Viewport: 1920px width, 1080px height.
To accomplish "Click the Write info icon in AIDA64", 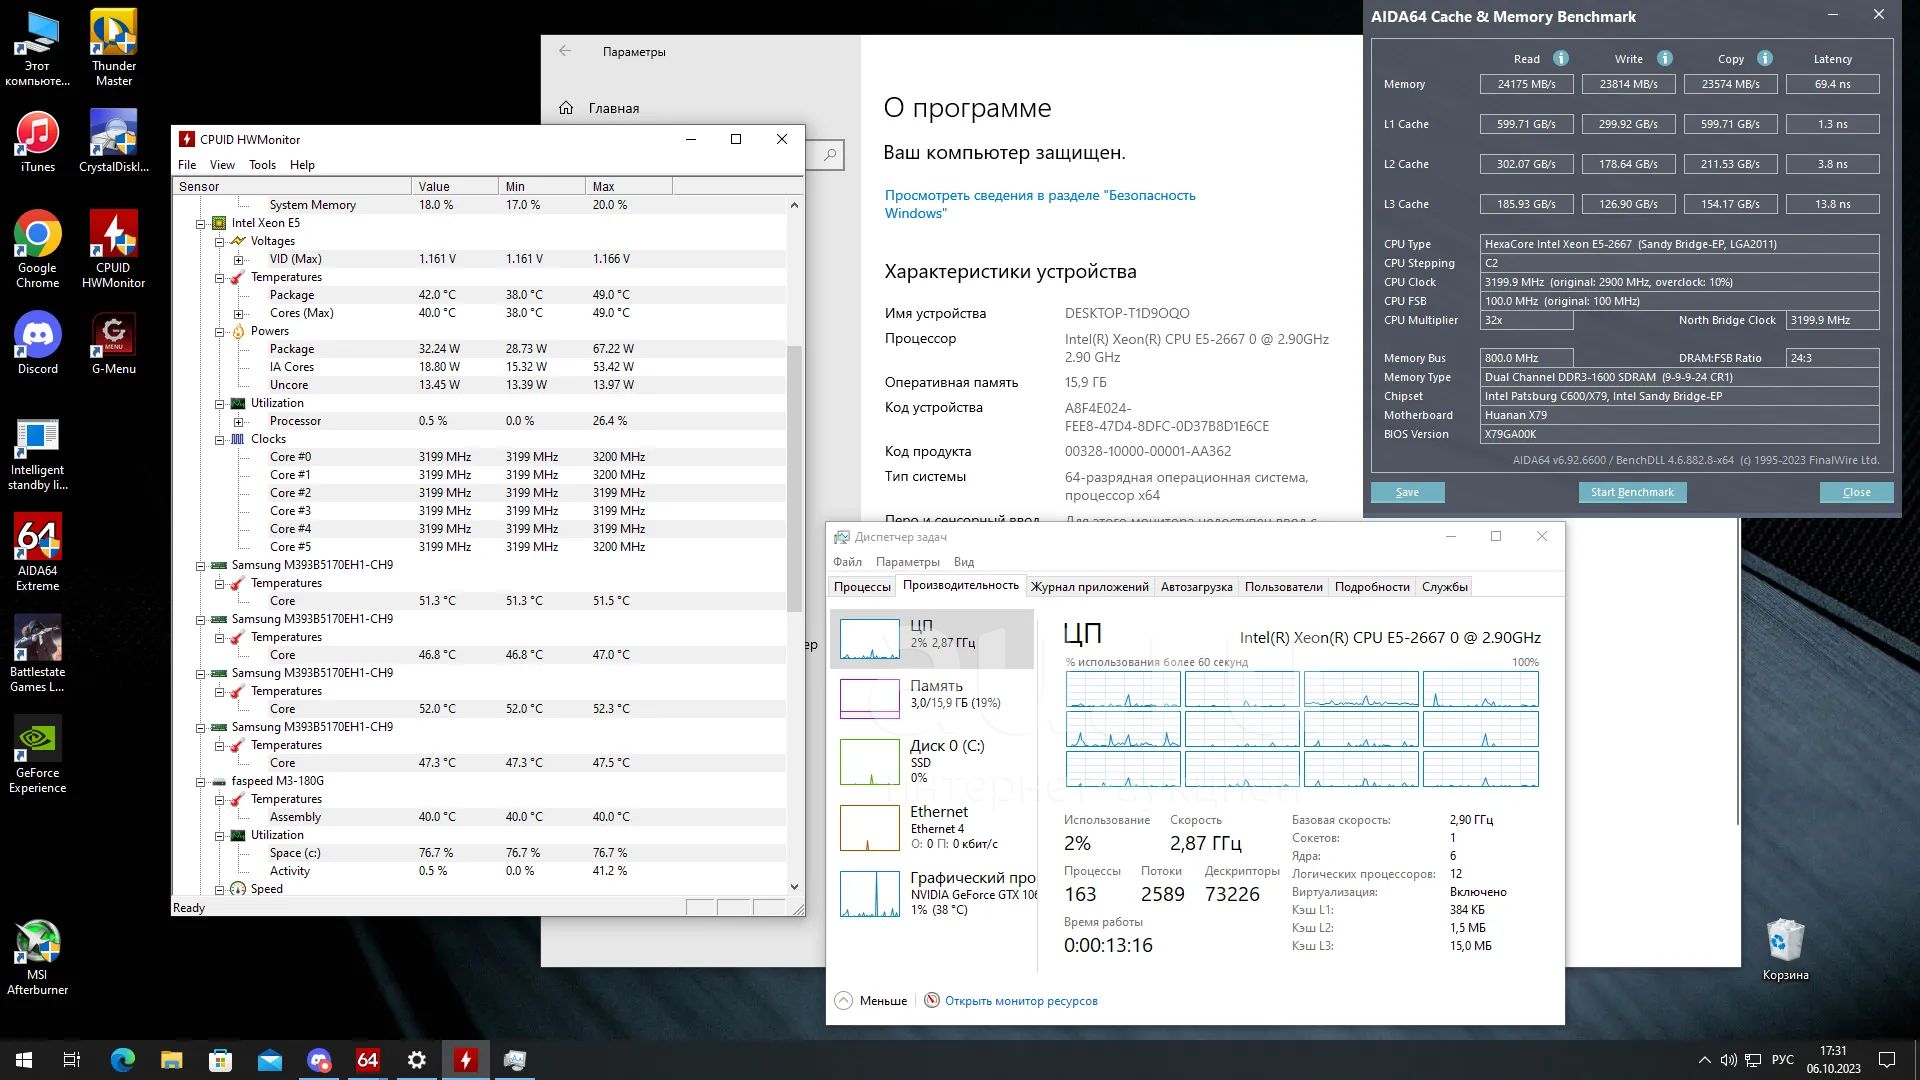I will tap(1665, 58).
